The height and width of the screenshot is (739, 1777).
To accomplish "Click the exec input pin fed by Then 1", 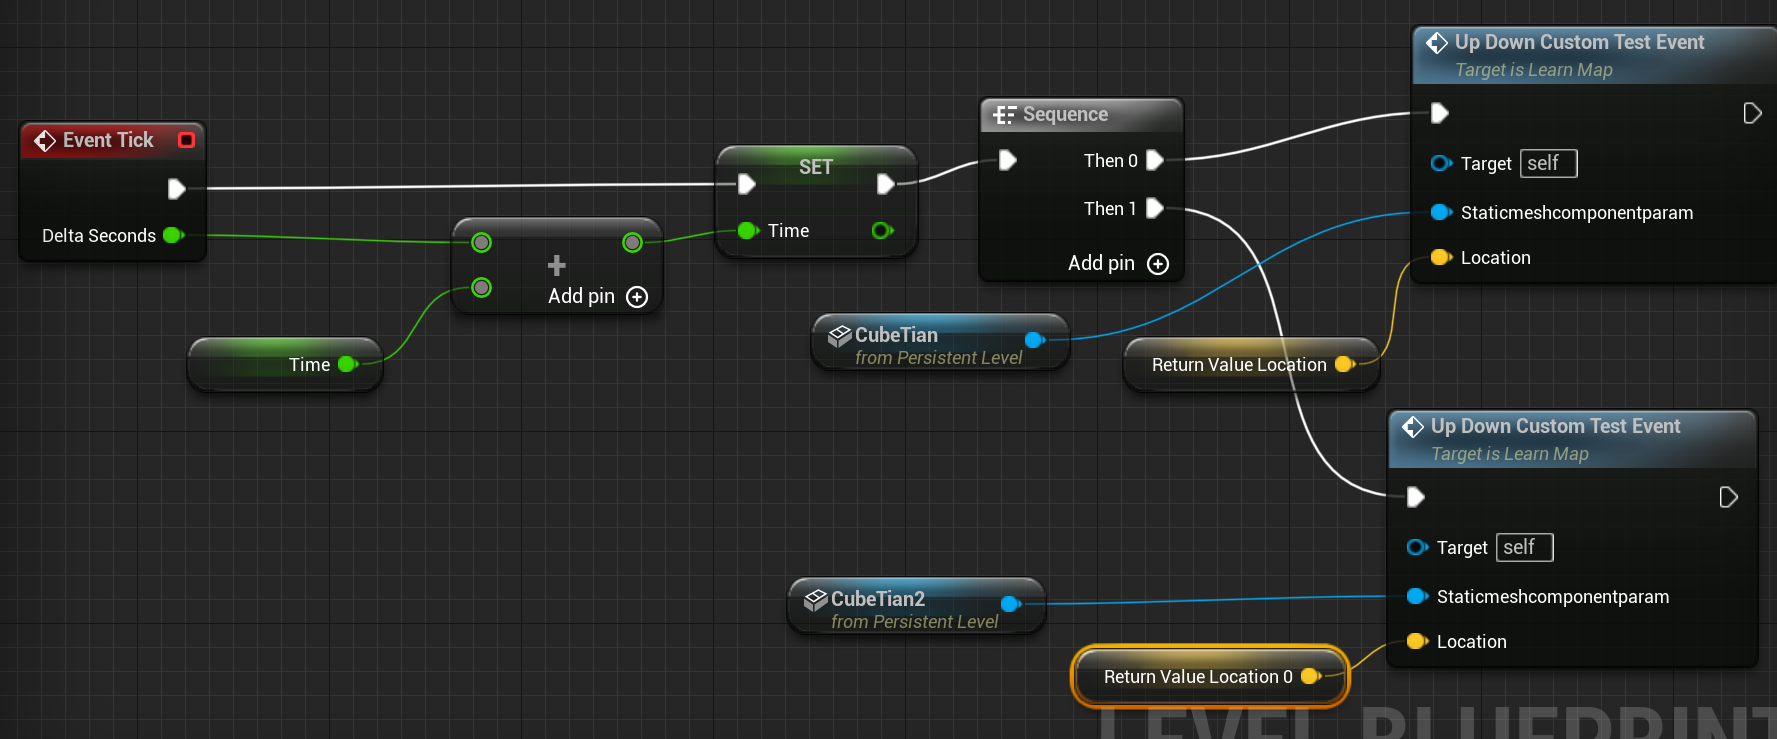I will click(x=1416, y=497).
